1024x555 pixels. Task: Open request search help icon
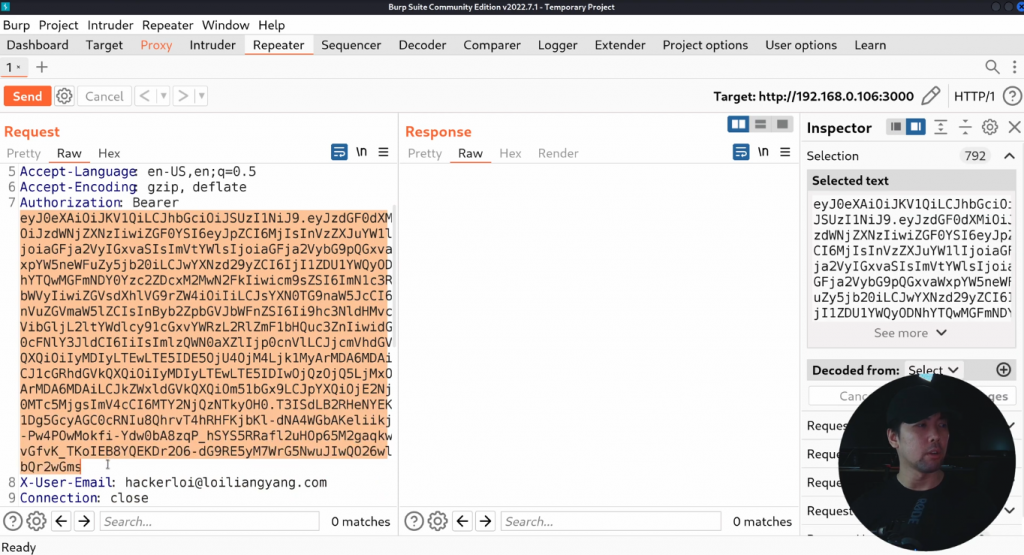[13, 521]
